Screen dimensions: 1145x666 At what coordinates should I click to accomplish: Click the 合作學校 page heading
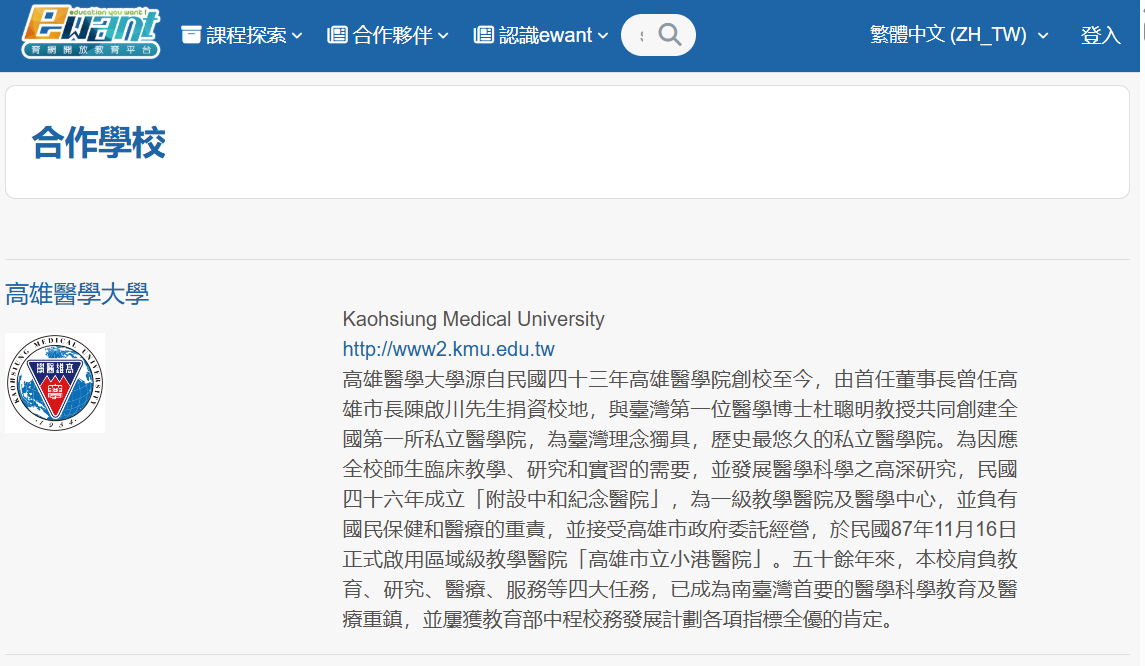pos(99,142)
